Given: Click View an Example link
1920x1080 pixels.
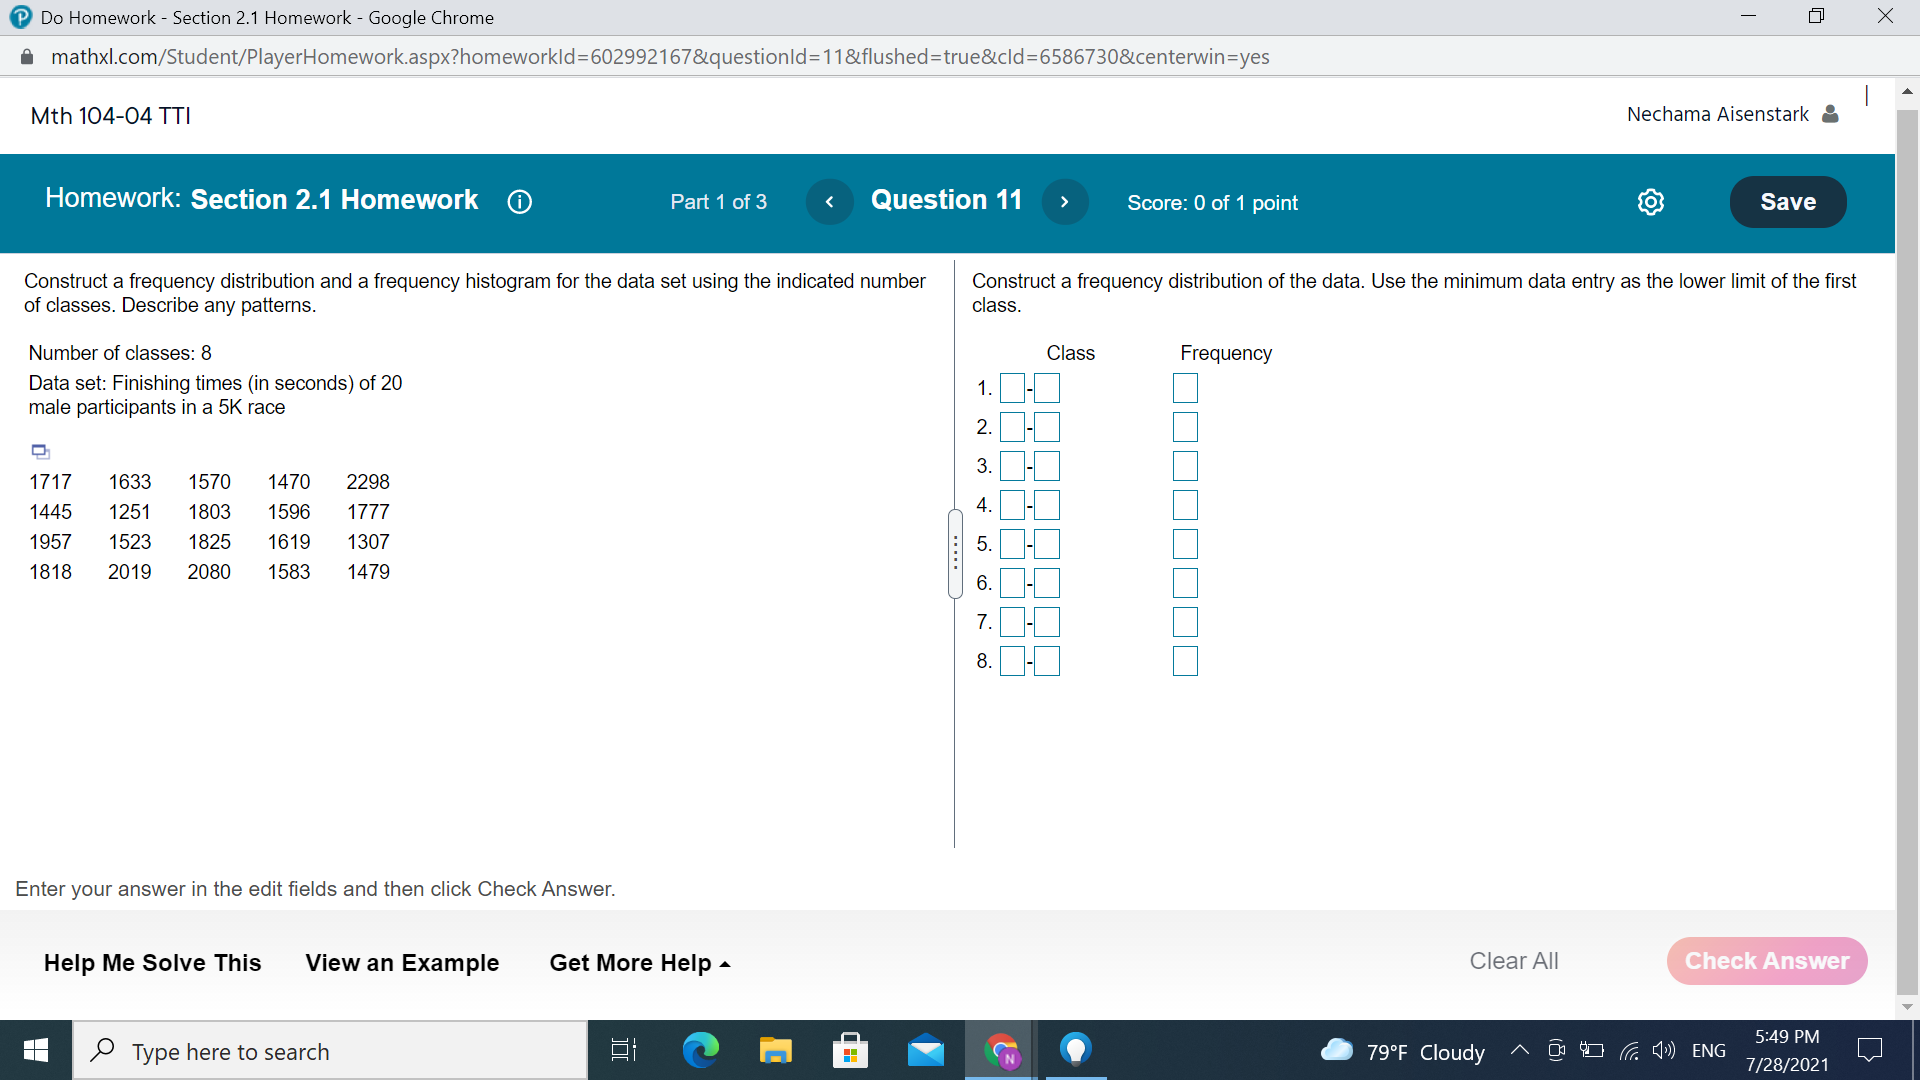Looking at the screenshot, I should (x=402, y=961).
